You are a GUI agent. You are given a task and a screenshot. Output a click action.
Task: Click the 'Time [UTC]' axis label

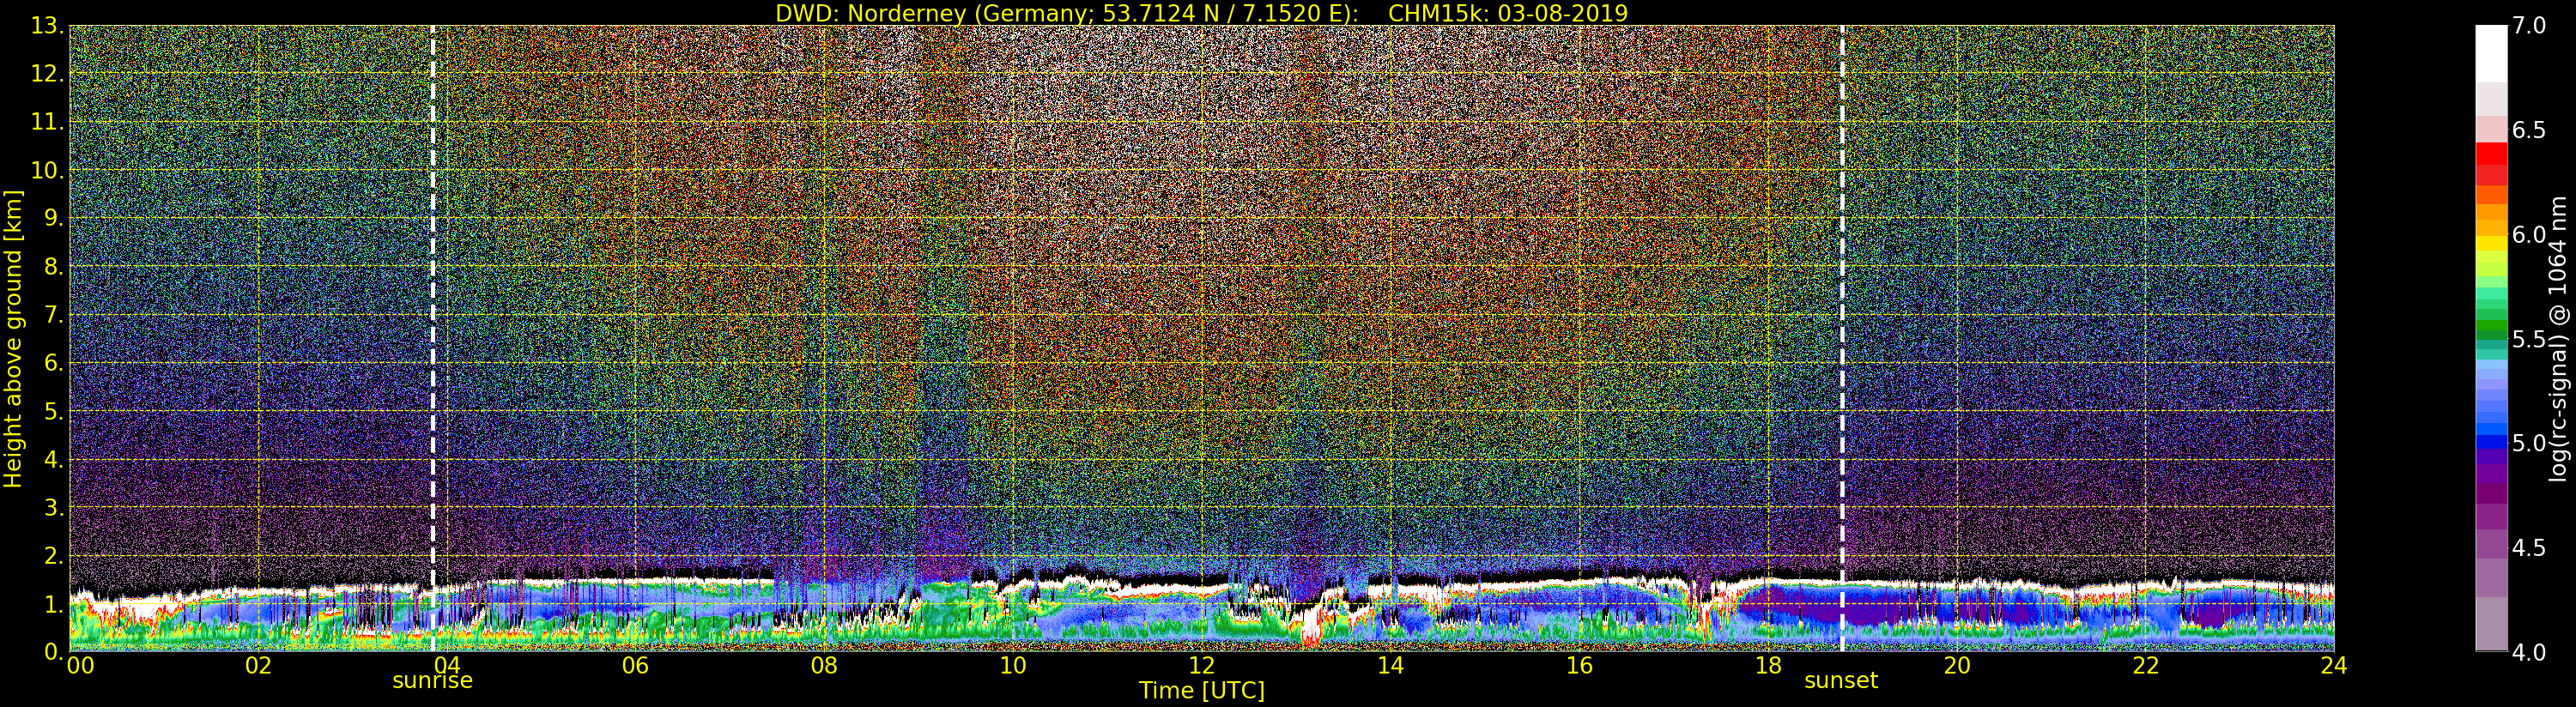pyautogui.click(x=1202, y=691)
